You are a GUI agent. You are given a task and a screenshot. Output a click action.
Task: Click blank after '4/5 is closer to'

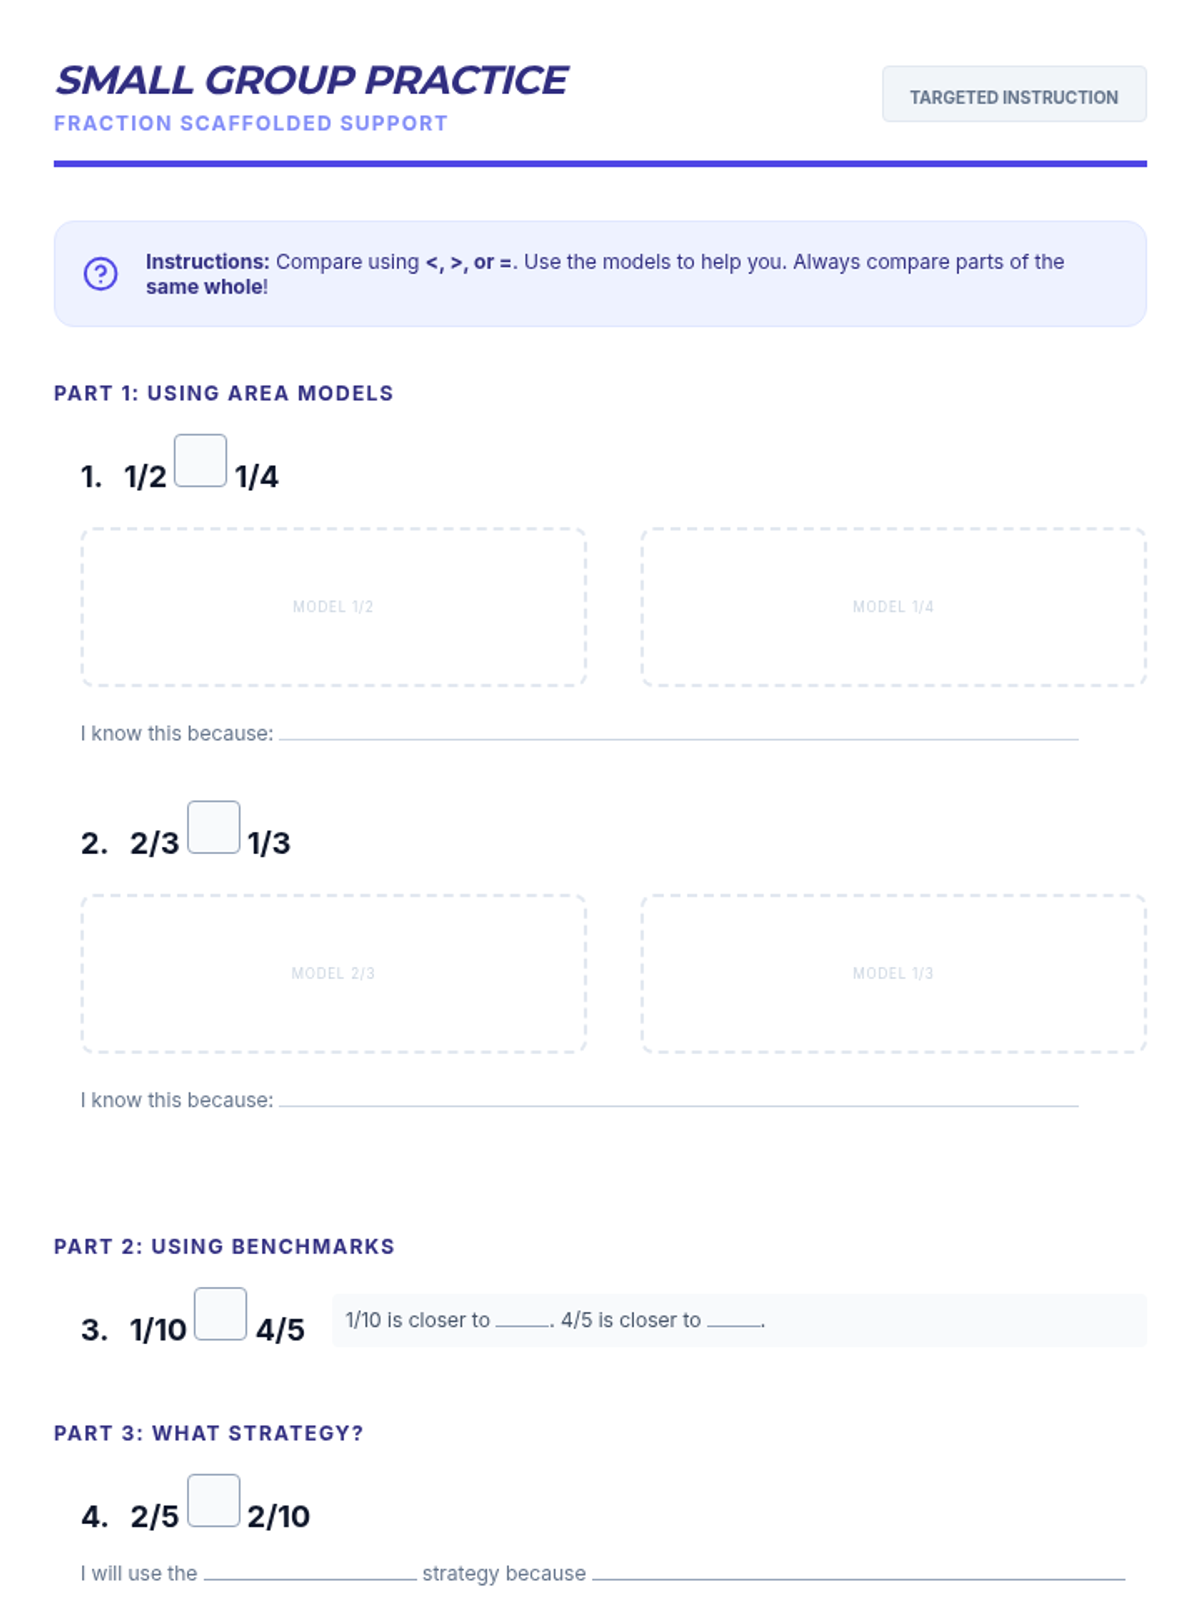(734, 1321)
